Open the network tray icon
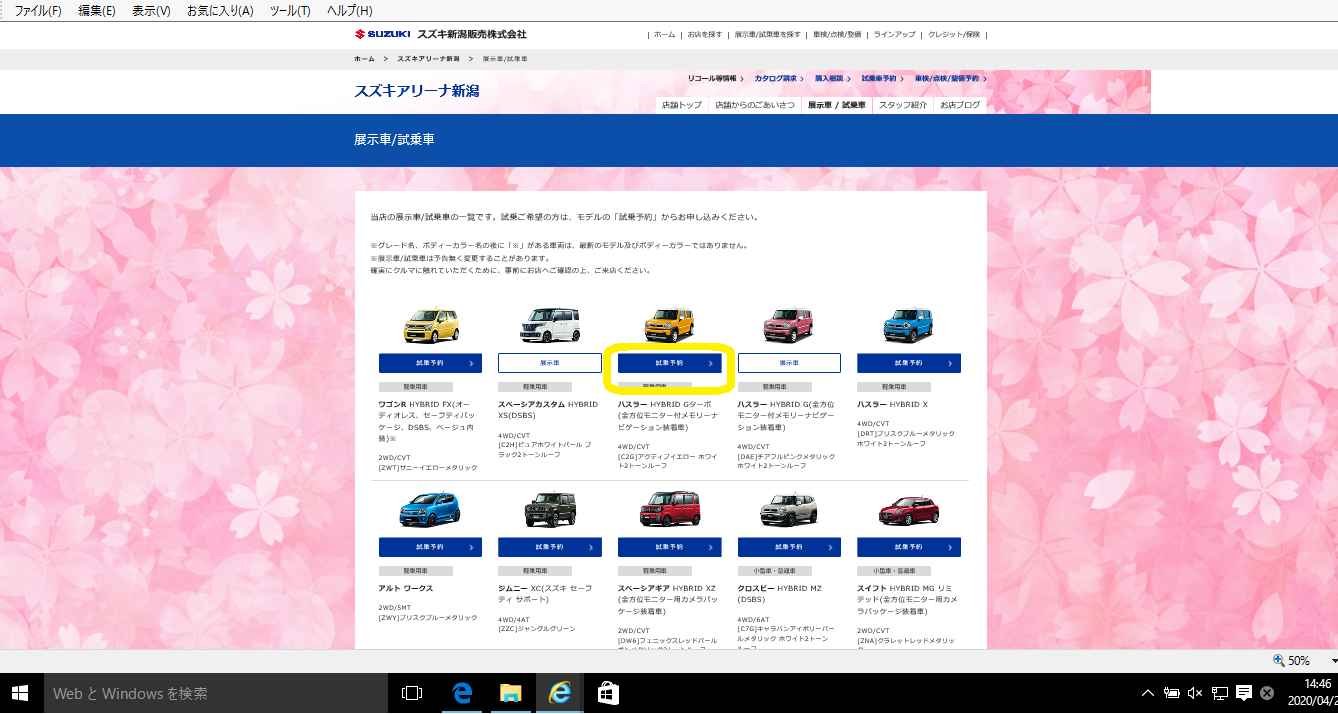This screenshot has height=714, width=1338. 1220,692
